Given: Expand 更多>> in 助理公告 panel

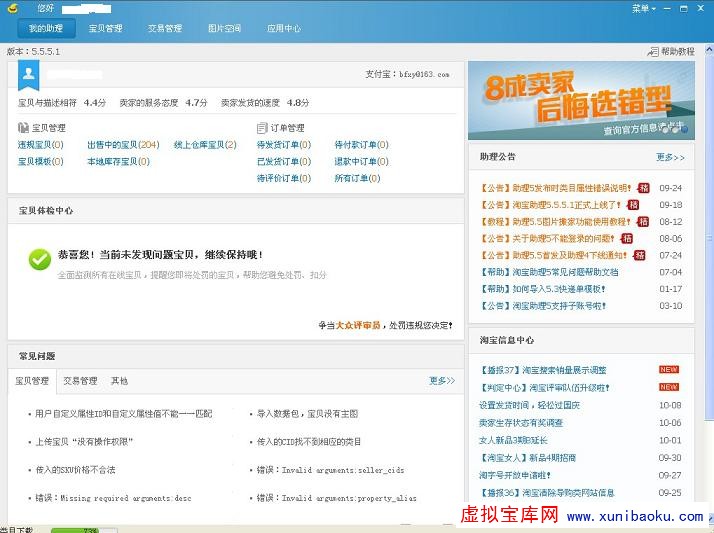Looking at the screenshot, I should click(670, 157).
